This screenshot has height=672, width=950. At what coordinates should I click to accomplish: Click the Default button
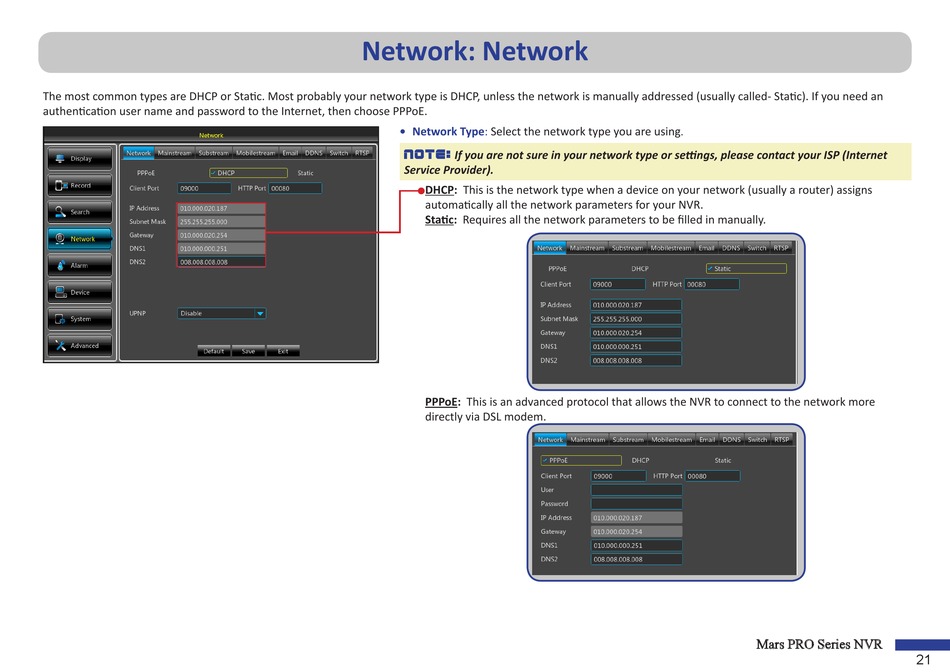[214, 351]
